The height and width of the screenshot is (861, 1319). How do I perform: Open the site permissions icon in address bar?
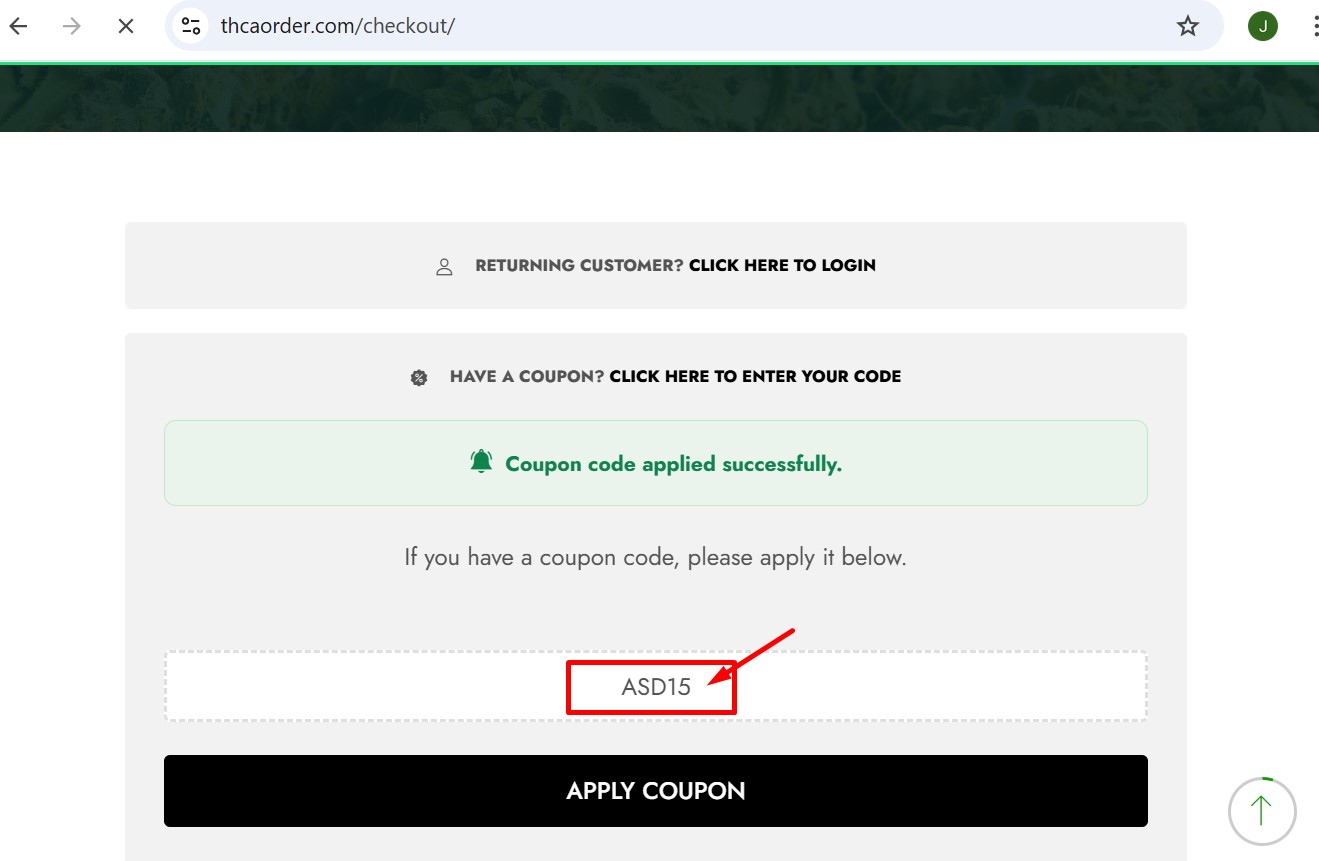pos(190,26)
